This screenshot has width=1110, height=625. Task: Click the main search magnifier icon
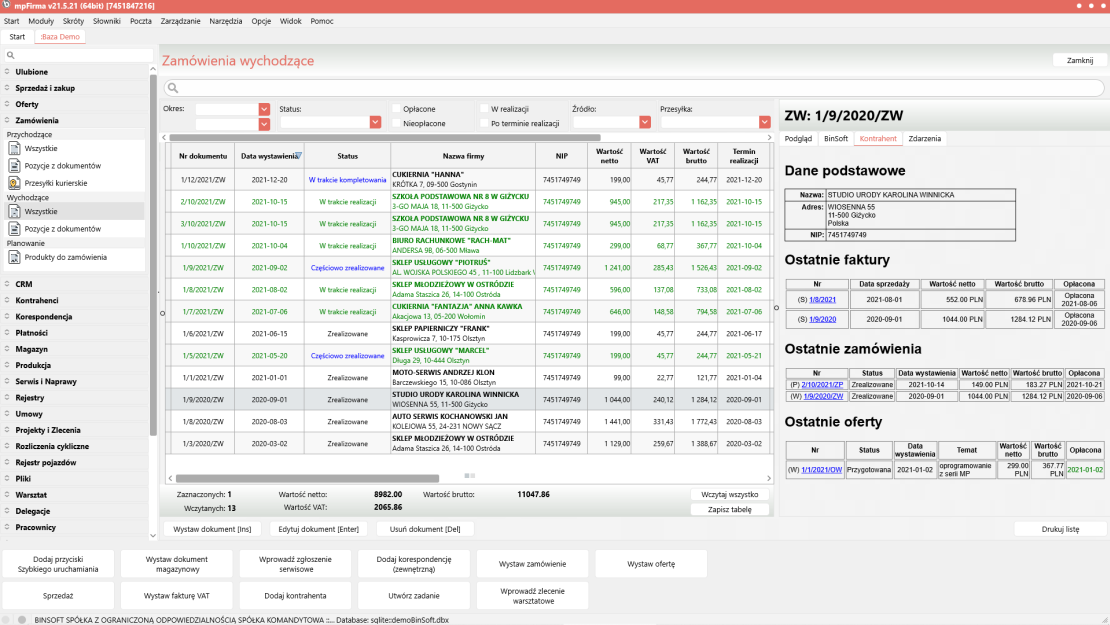(x=173, y=88)
